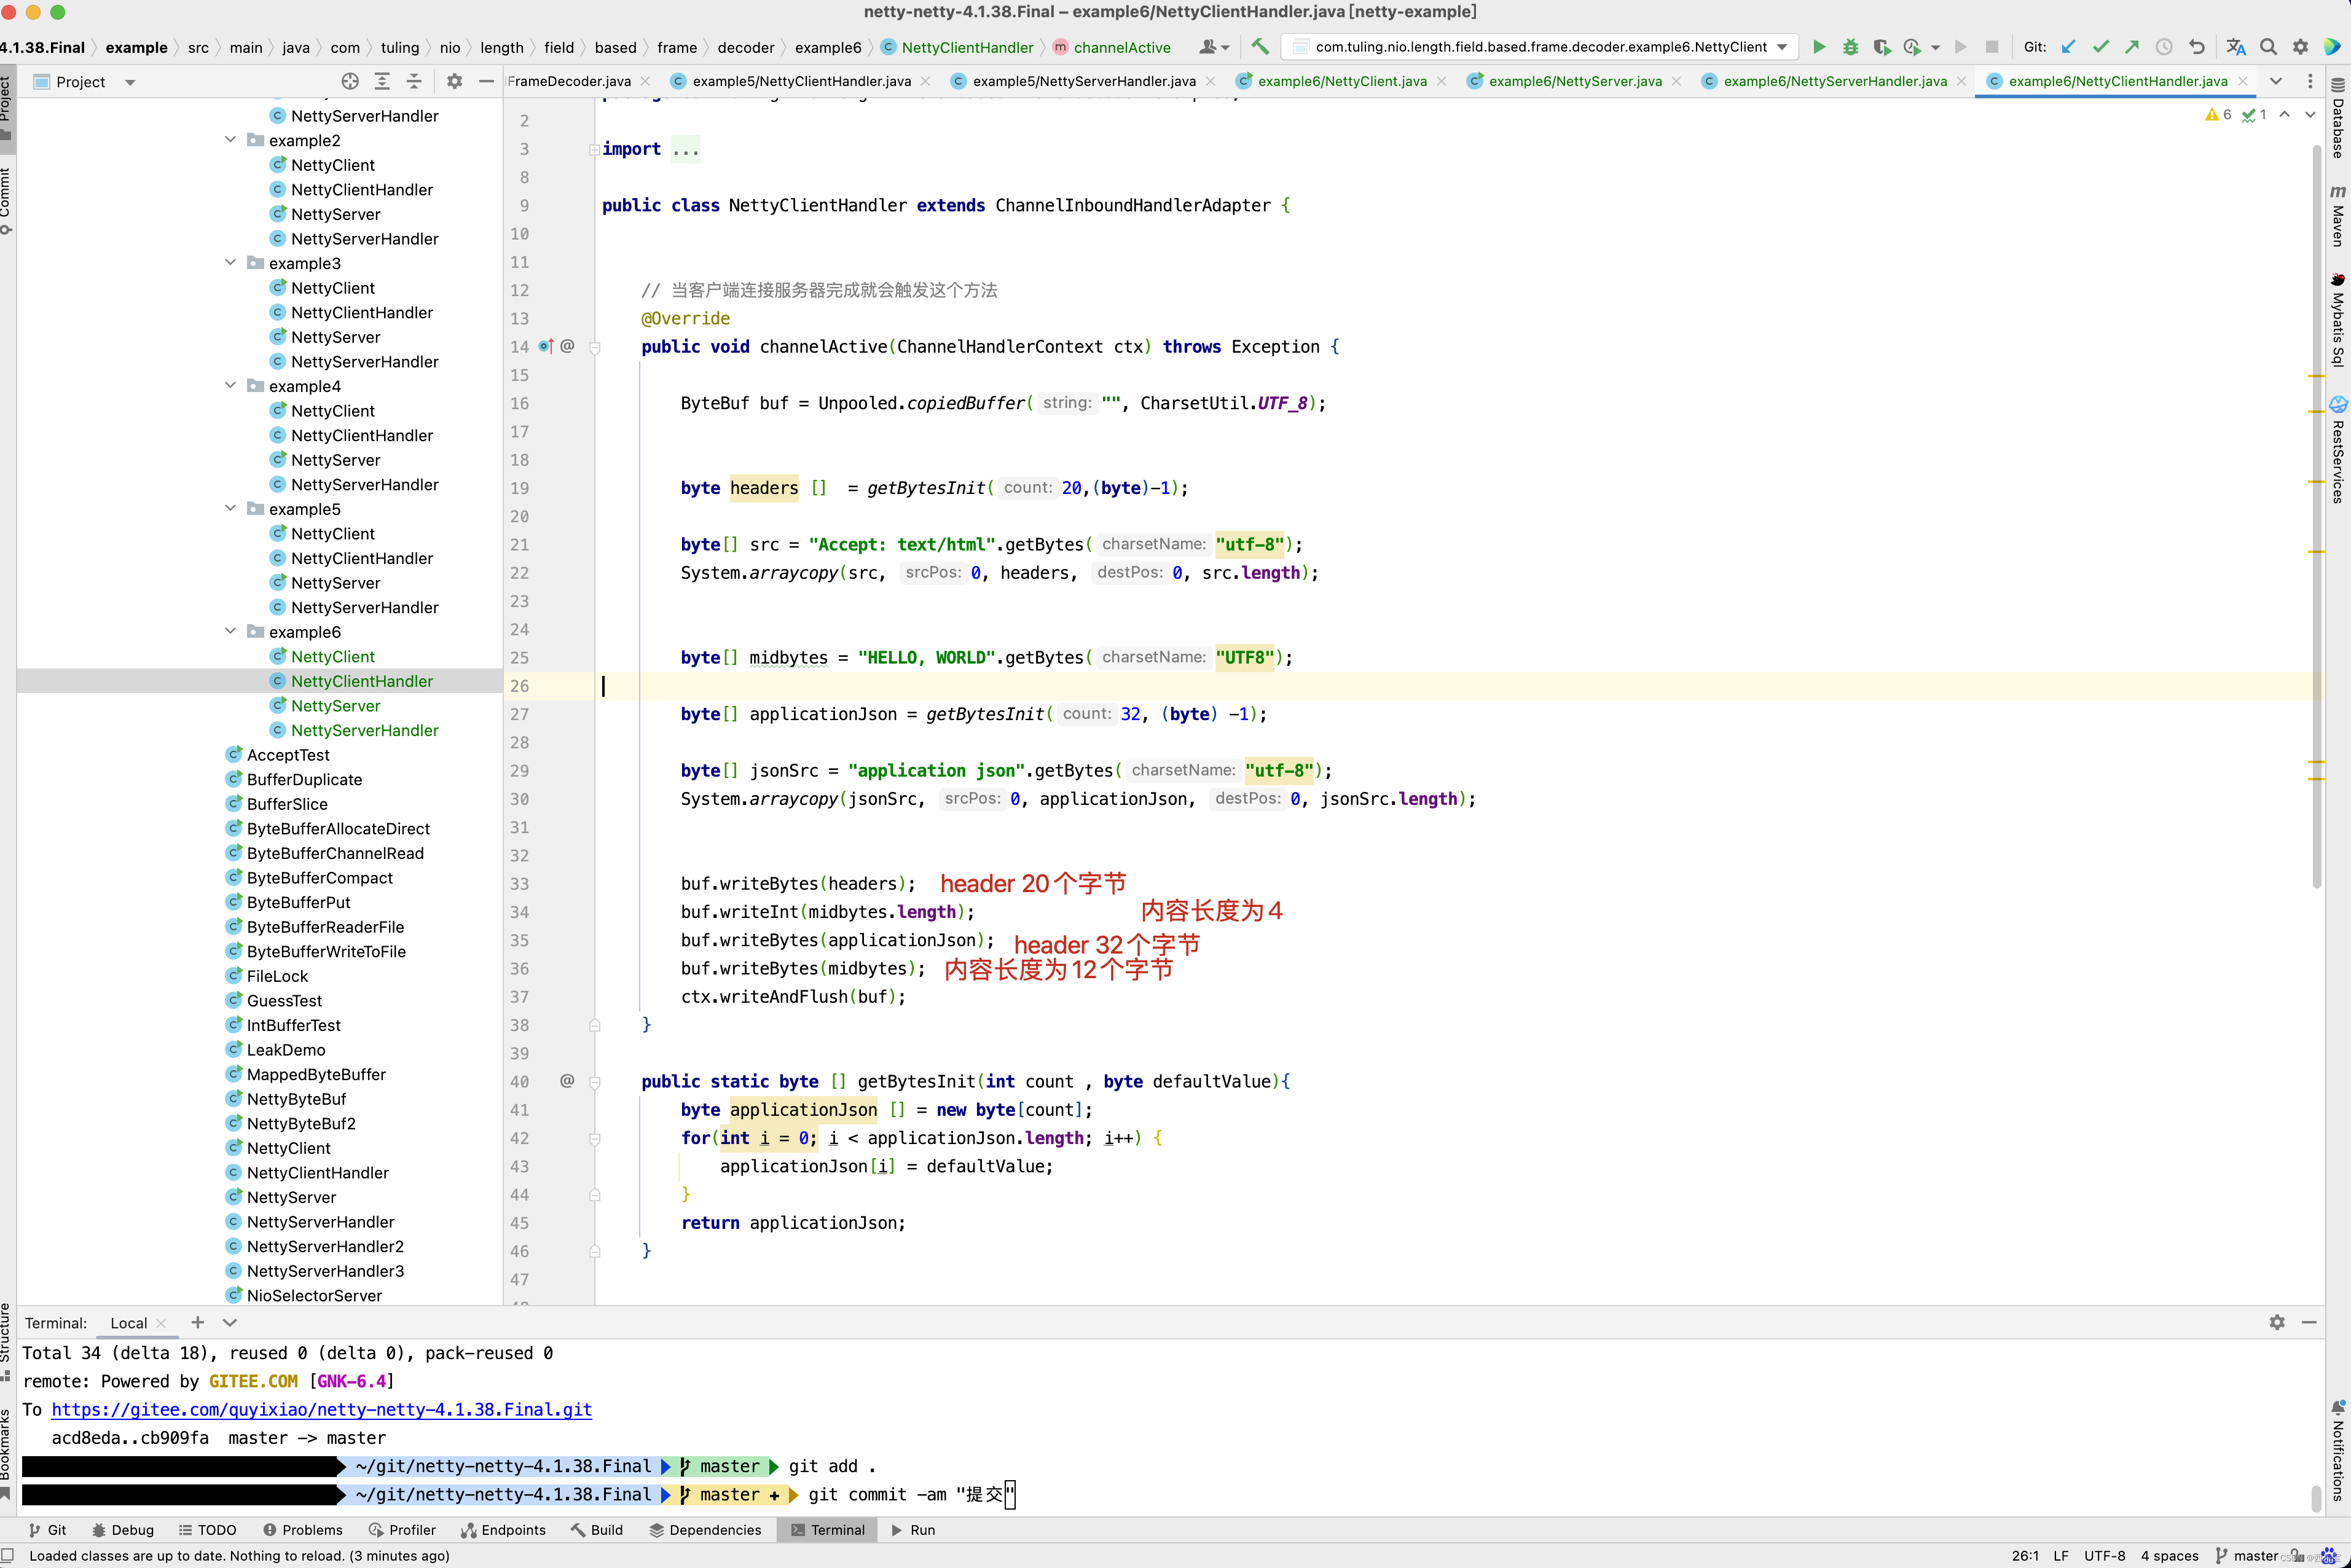Open the Problems tool window tab
This screenshot has width=2351, height=1568.
coord(302,1530)
